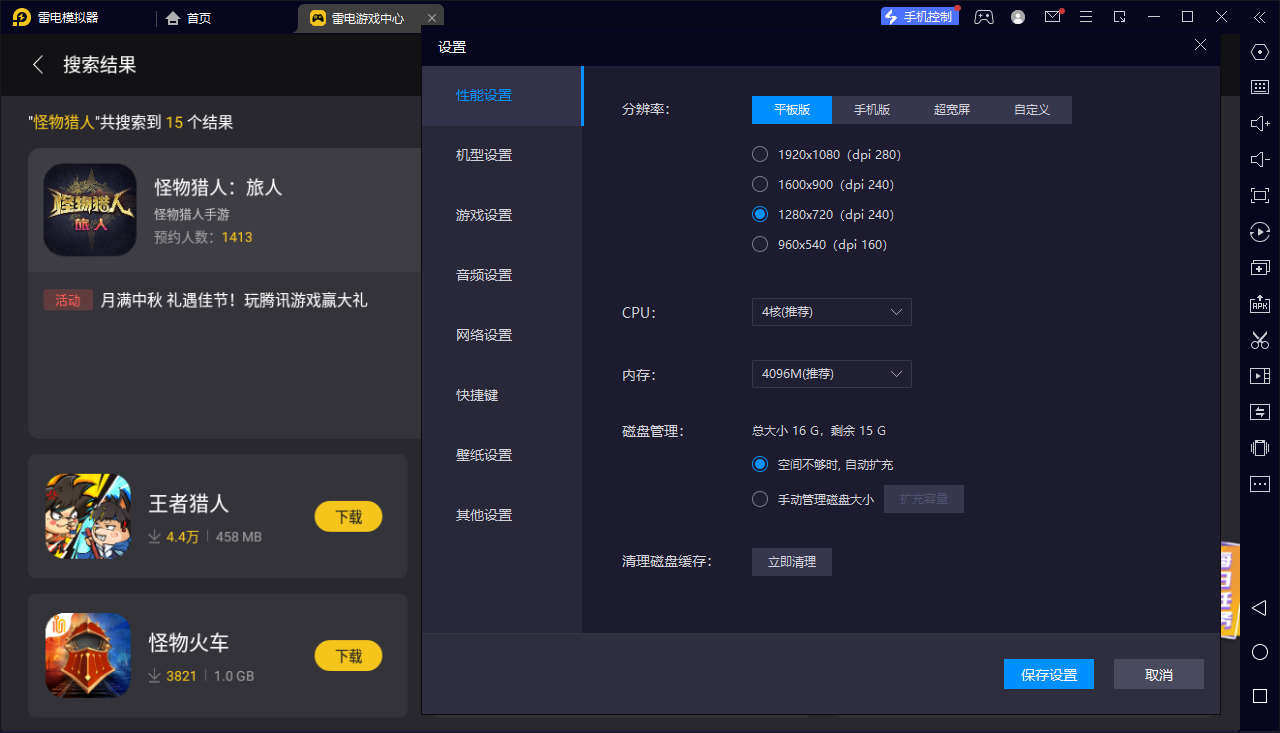
Task: Open the 王者猎人 game thumbnail
Action: 88,517
